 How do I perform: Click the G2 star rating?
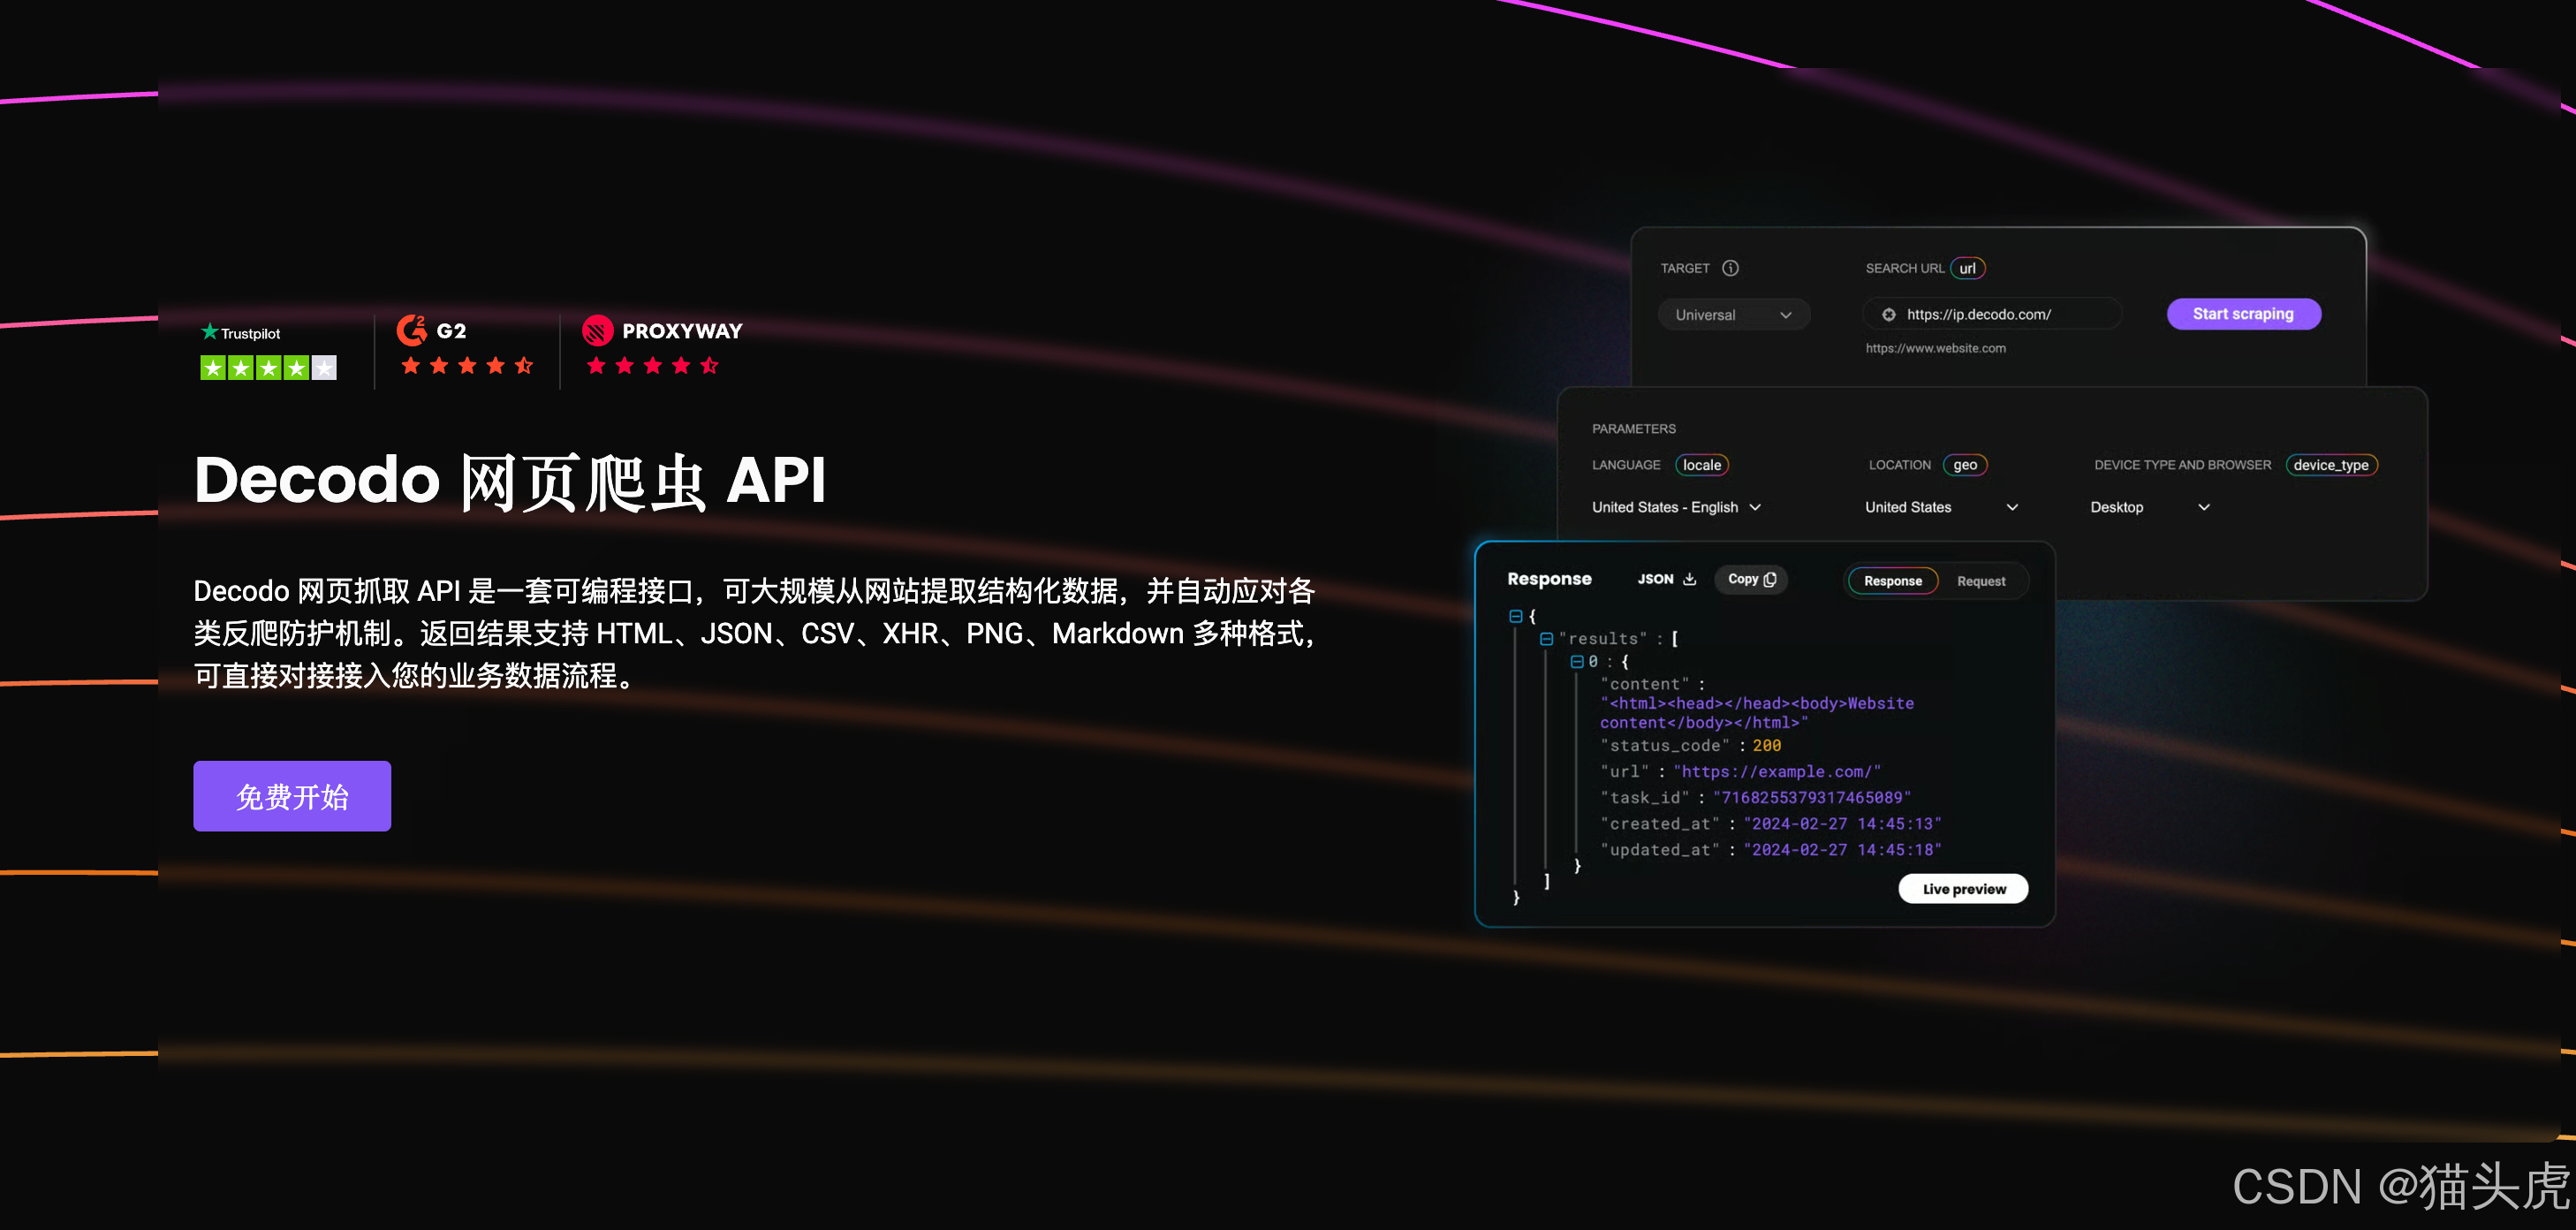coord(467,366)
